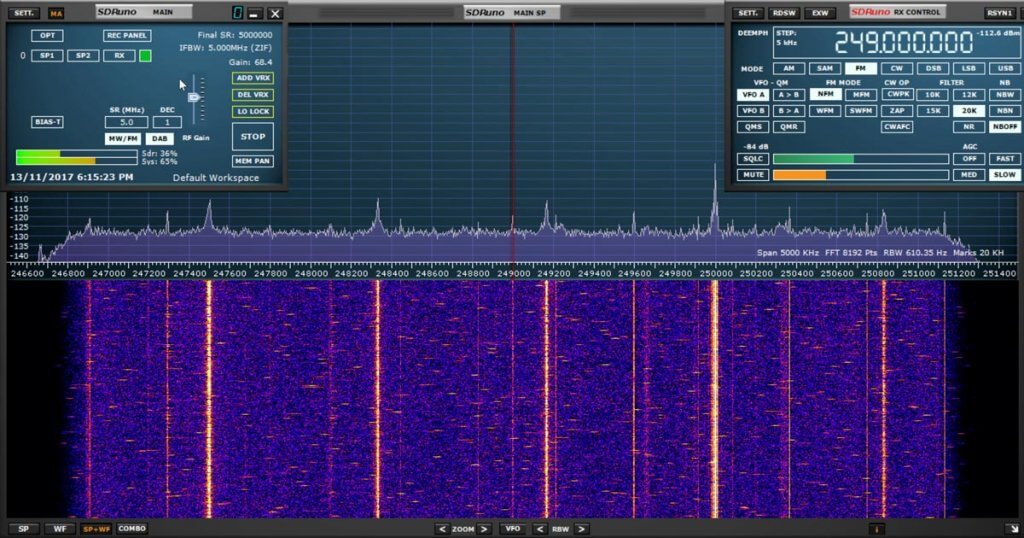
Task: Decrease RBW with the left arrow
Action: (540, 528)
